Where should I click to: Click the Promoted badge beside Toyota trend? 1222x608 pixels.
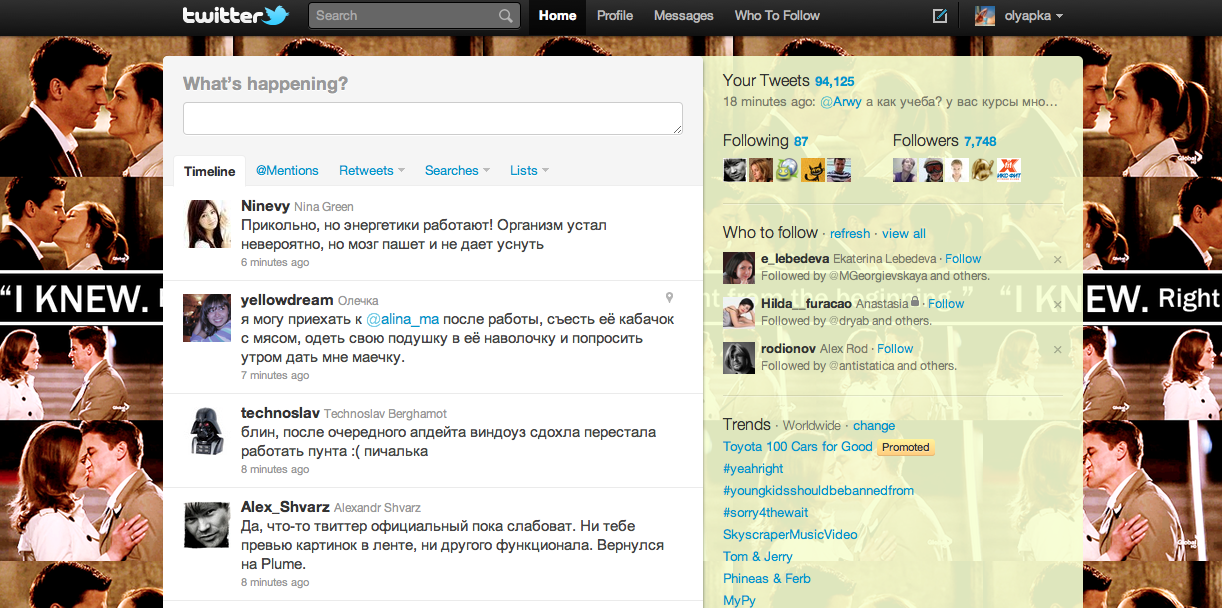click(906, 447)
